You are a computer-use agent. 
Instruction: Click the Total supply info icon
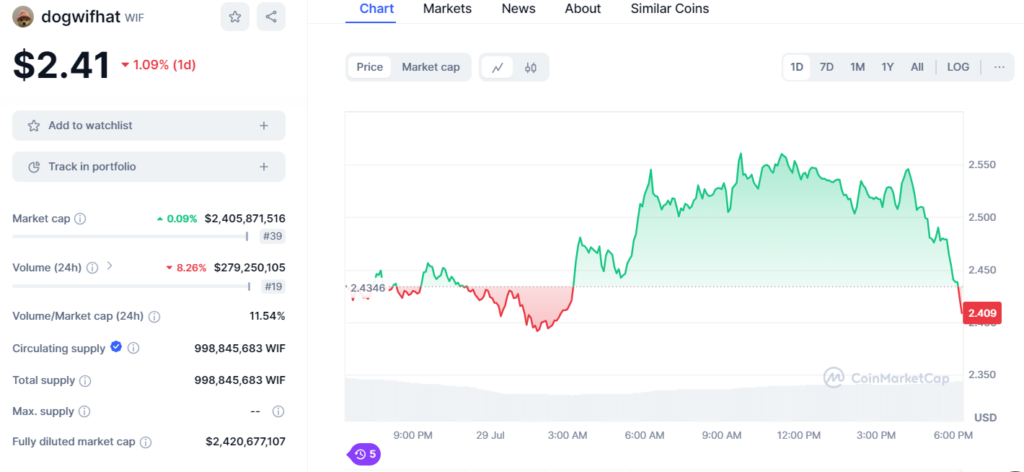(x=86, y=381)
